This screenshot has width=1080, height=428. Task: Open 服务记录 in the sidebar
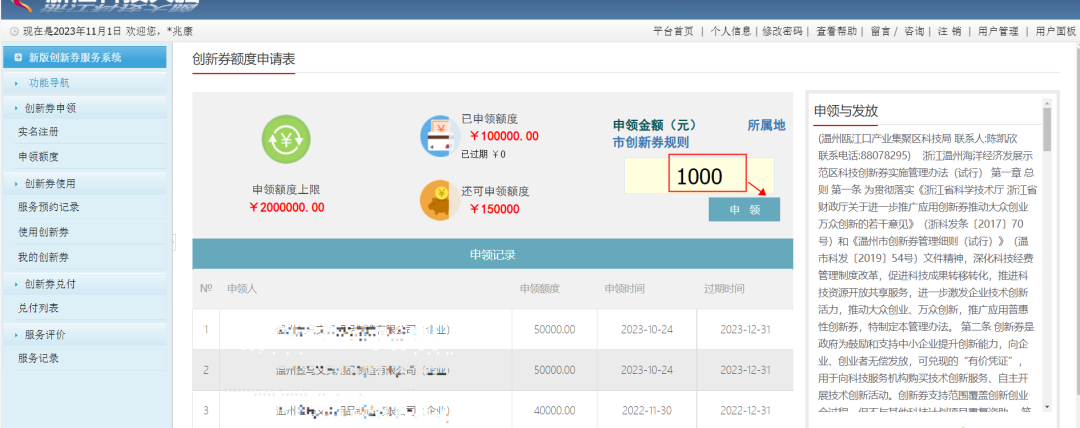pos(38,358)
